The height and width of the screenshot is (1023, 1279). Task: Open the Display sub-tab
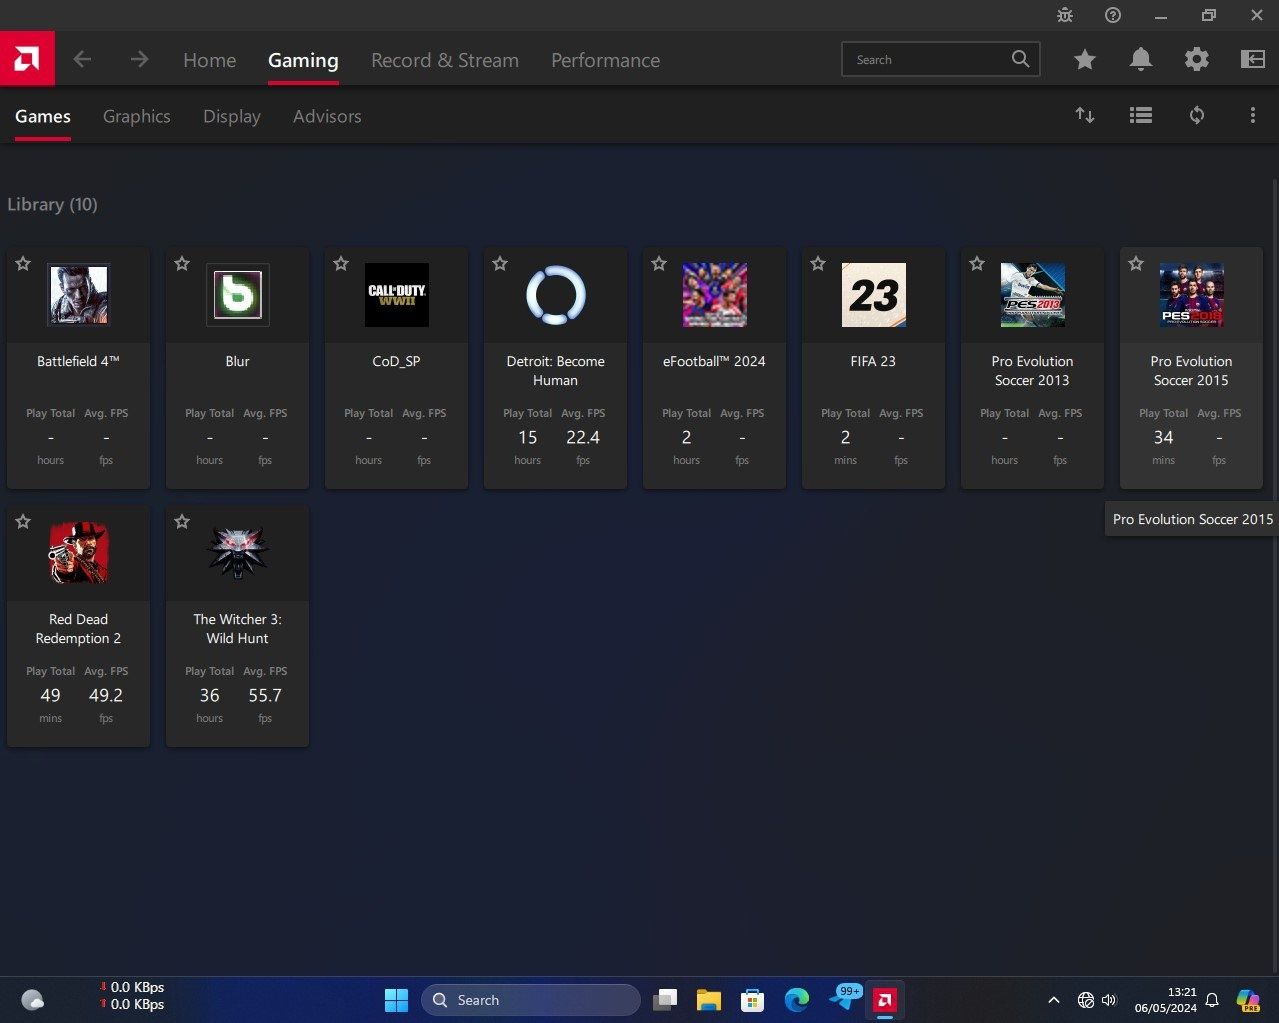click(232, 116)
